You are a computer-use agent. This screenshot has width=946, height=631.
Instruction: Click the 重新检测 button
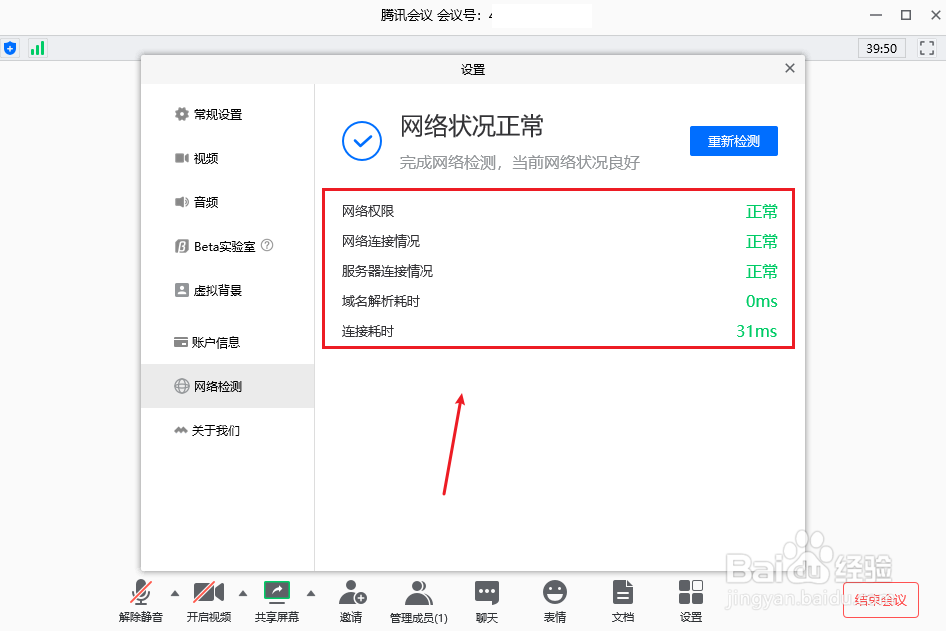734,141
